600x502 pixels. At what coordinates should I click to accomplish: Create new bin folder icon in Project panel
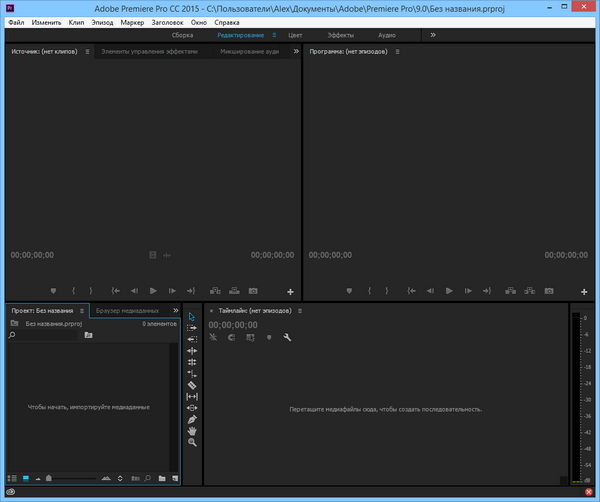tap(162, 479)
